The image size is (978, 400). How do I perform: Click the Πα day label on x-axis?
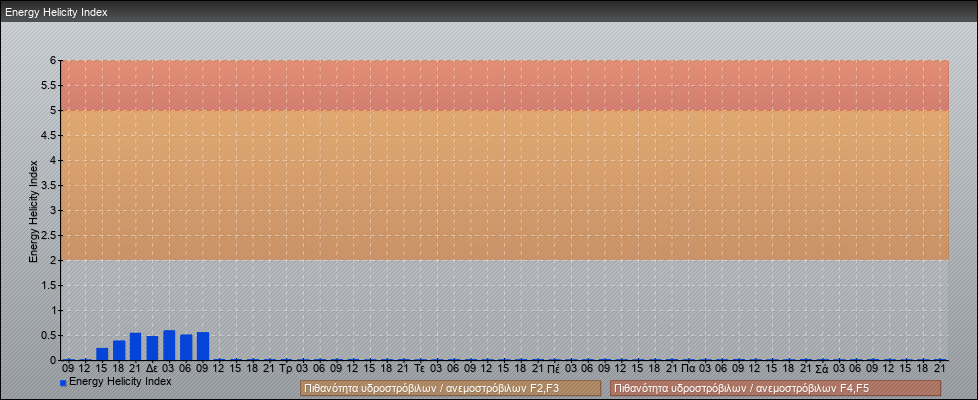688,369
